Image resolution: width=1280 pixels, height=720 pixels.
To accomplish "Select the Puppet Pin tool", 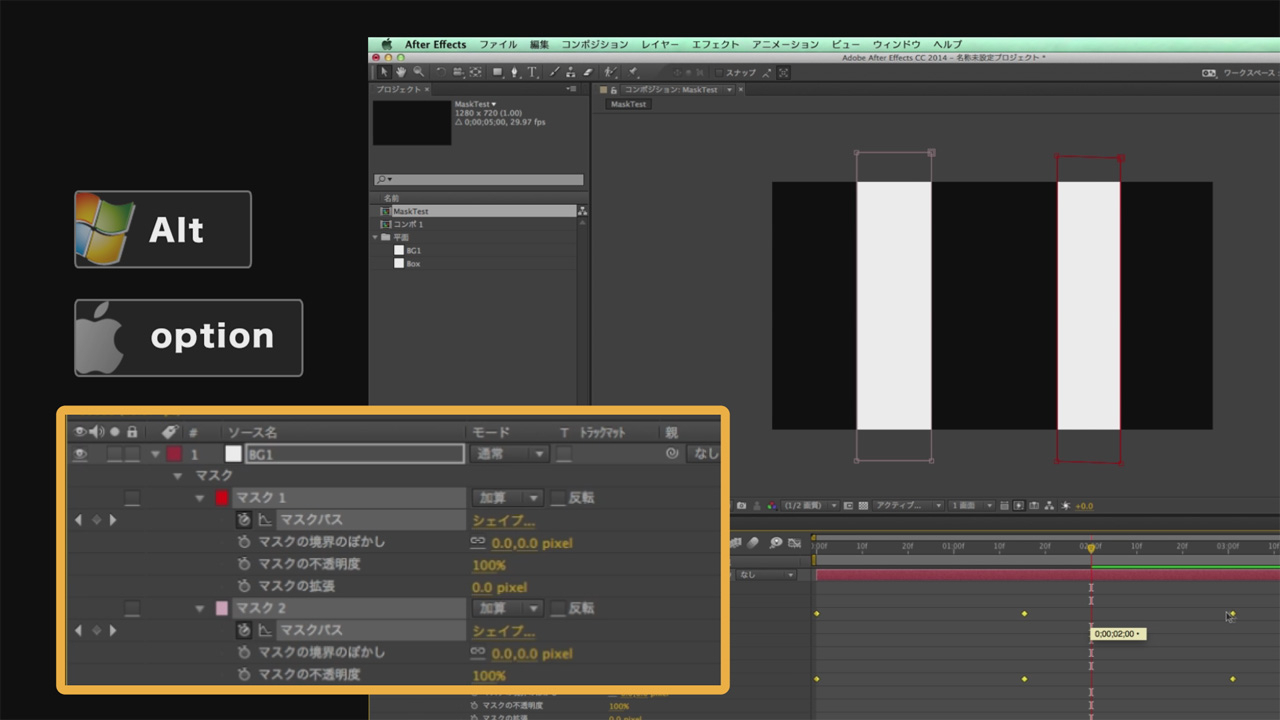I will [x=632, y=72].
